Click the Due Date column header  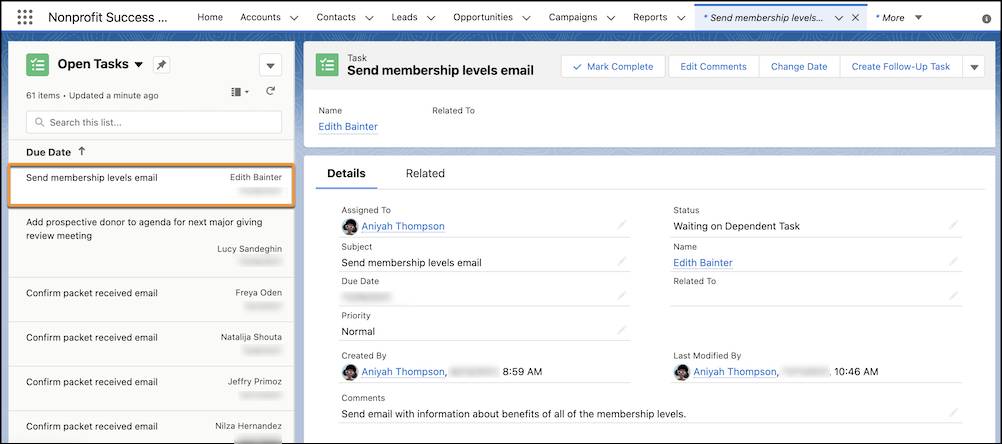[x=49, y=152]
